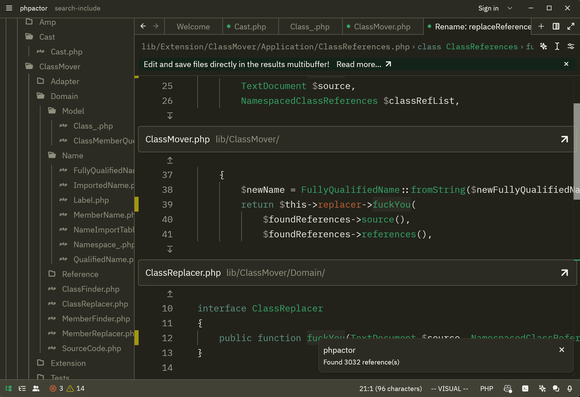
Task: Open the phpactor project name menu
Action: (x=33, y=8)
